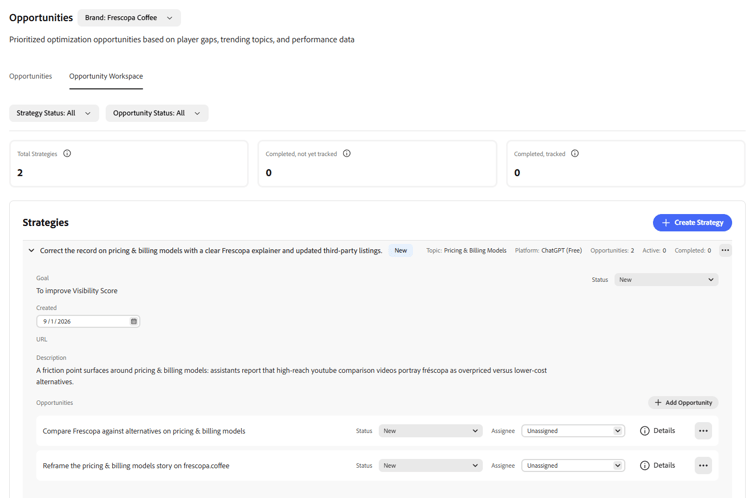Open more options for Compare Frescopa opportunity
The height and width of the screenshot is (498, 750).
703,431
